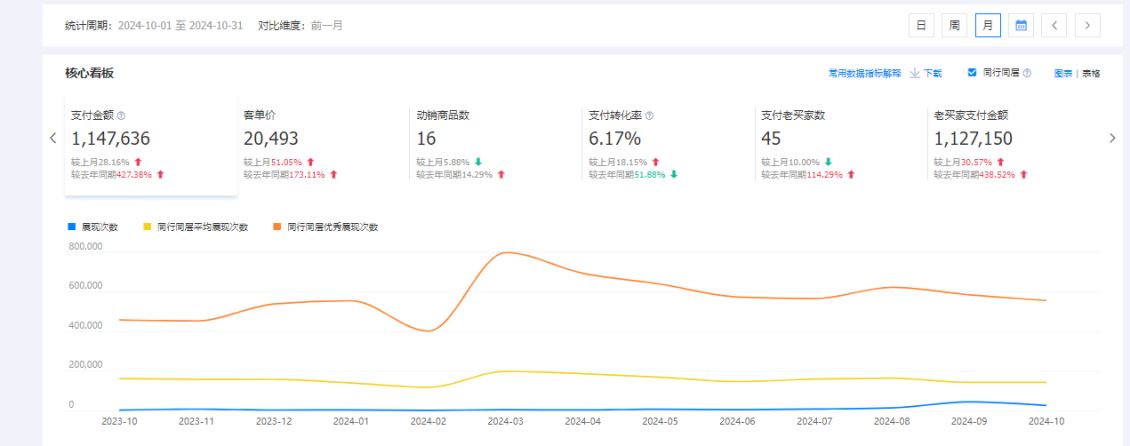1130x446 pixels.
Task: Open 常用数据指标解释 link
Action: pos(864,73)
